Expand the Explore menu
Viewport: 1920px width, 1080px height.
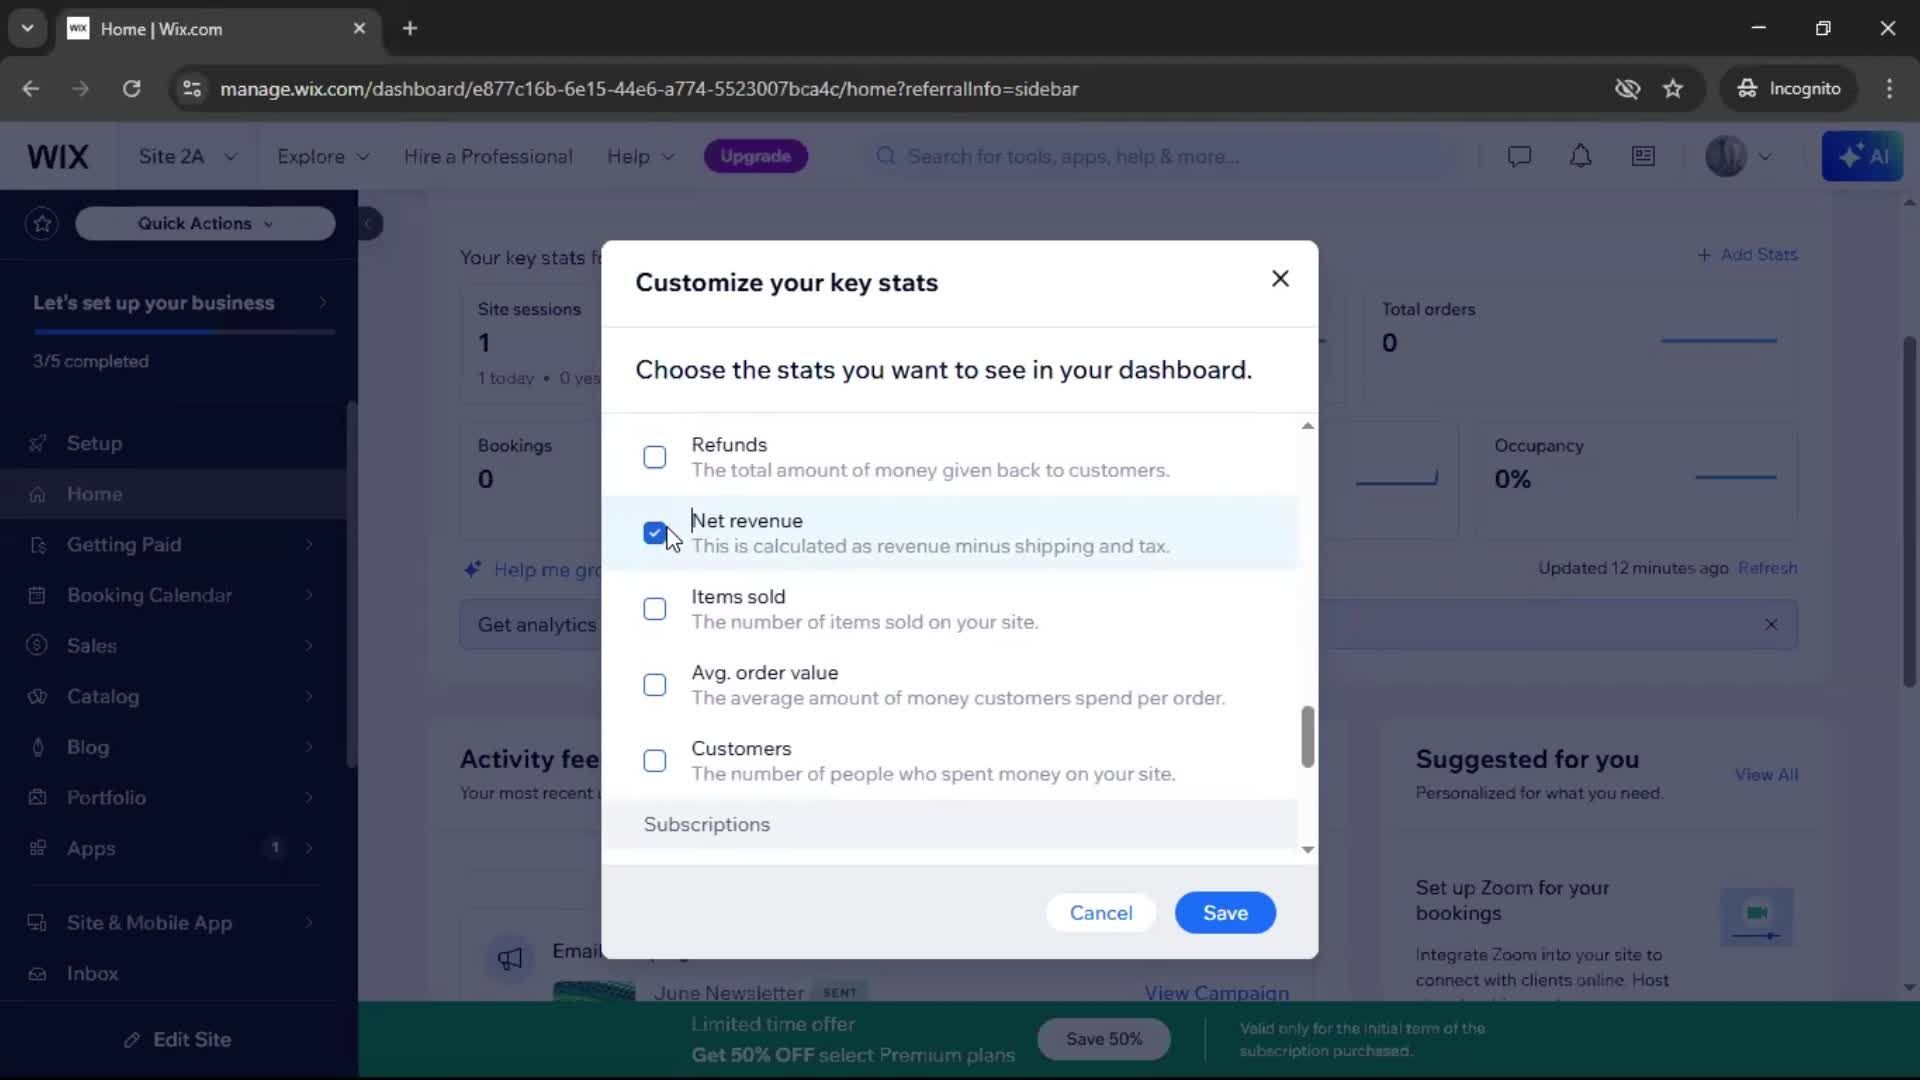pos(323,157)
